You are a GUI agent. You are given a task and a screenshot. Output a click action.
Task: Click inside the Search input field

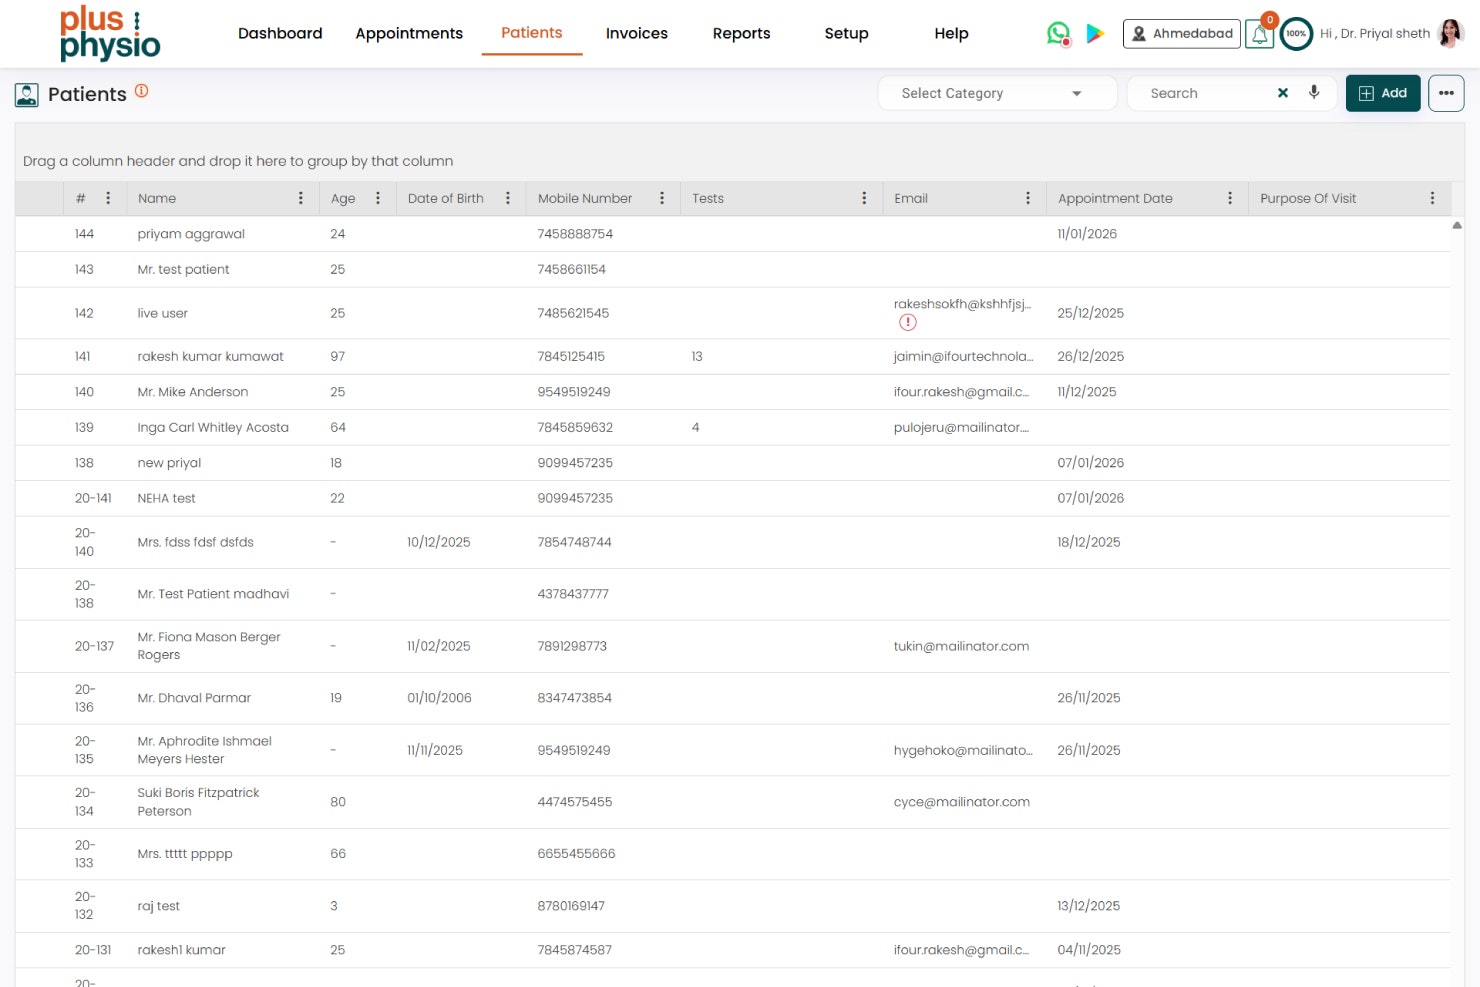pyautogui.click(x=1200, y=92)
